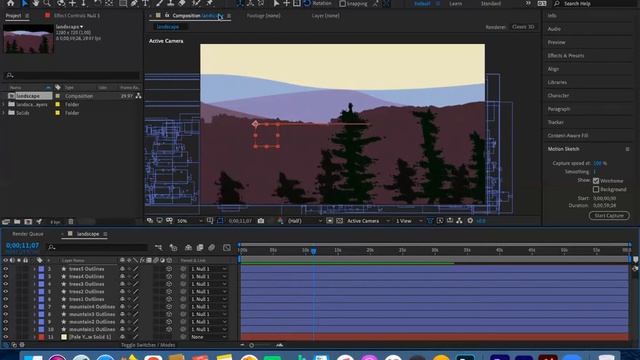This screenshot has width=640, height=360.
Task: Delete selected item trash icon Project panel
Action: 71,222
